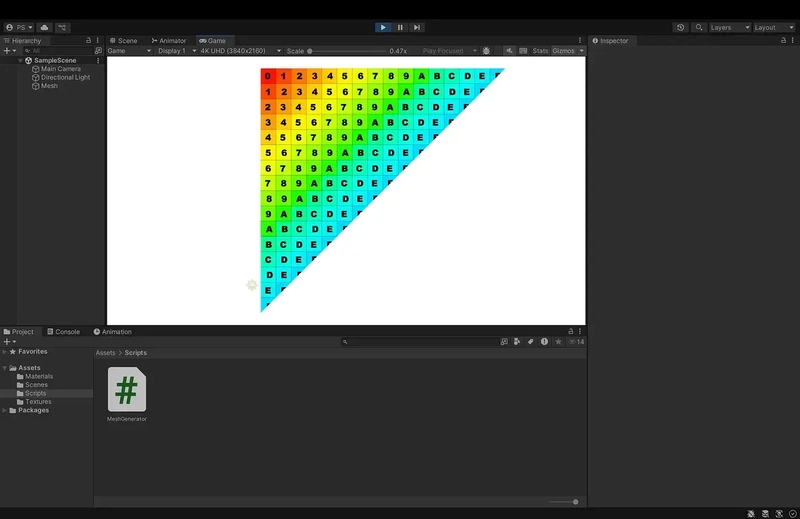The image size is (800, 519).
Task: Click the Pause button in toolbar
Action: (400, 27)
